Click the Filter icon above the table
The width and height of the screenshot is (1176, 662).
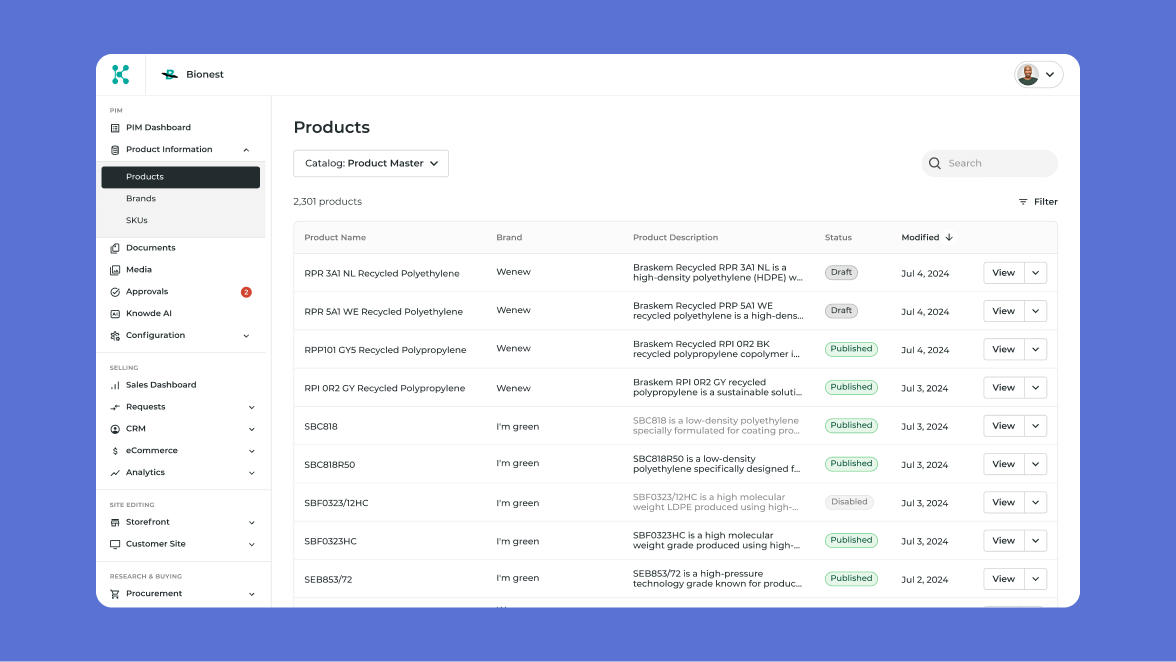(1023, 202)
